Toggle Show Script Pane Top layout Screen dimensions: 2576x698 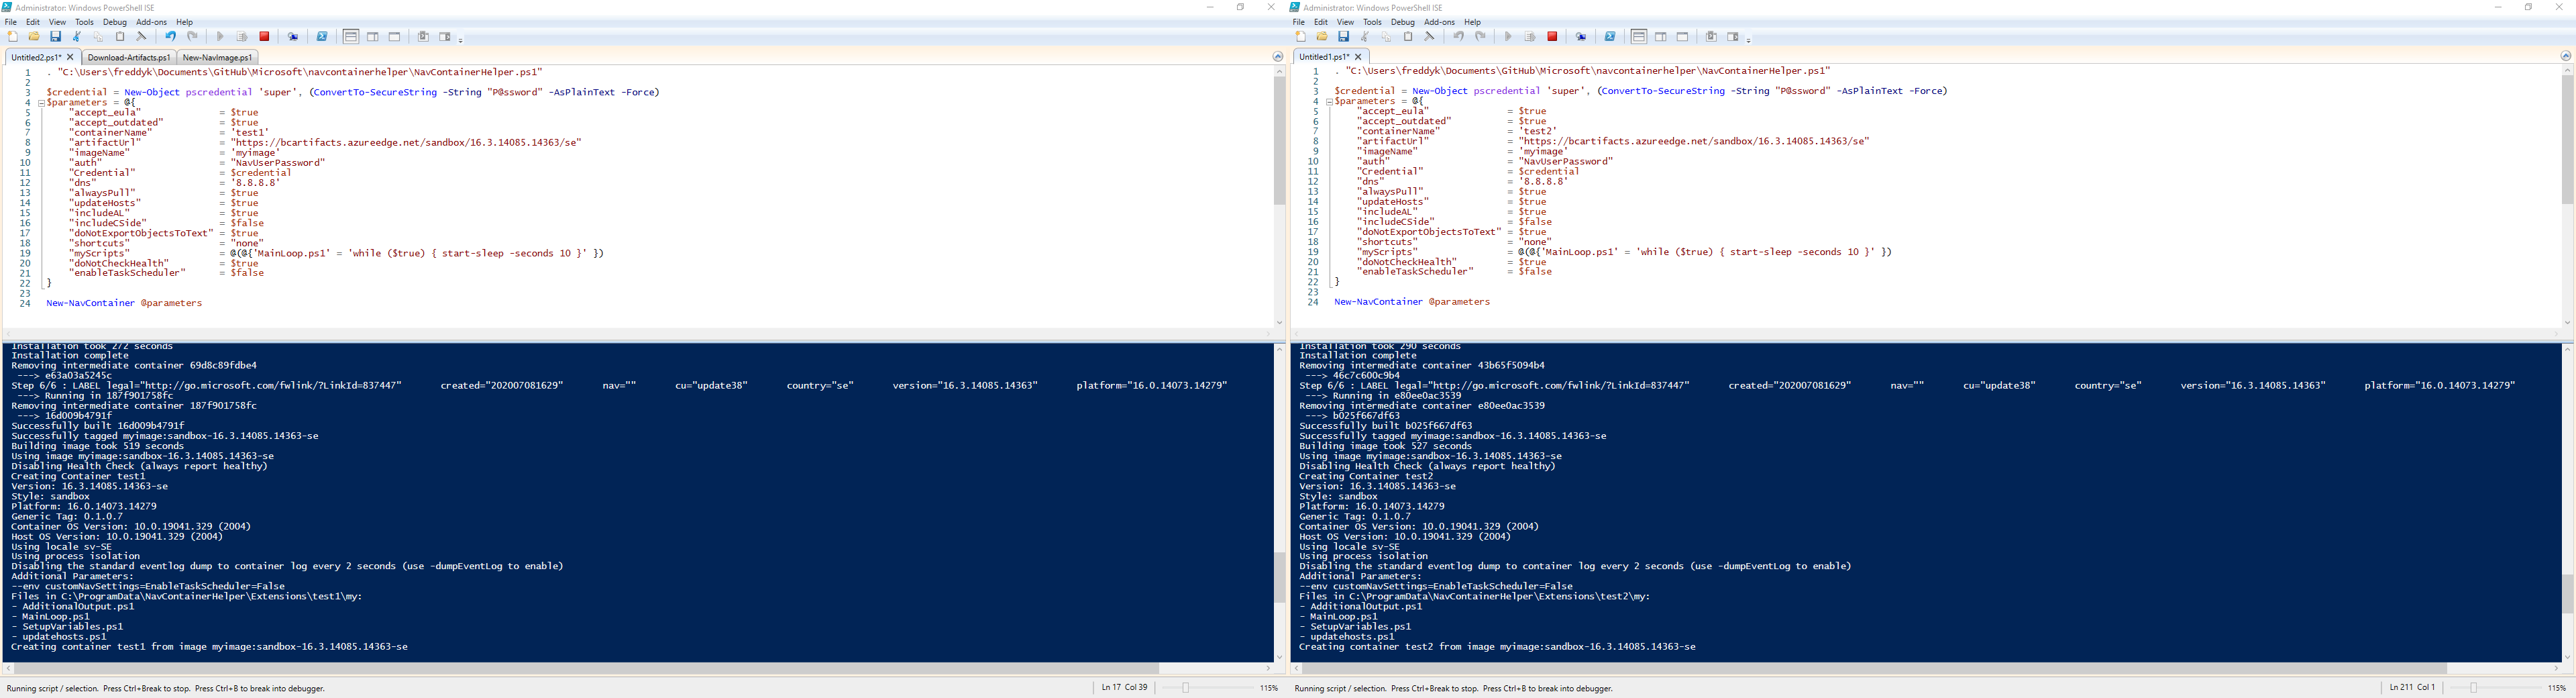tap(350, 36)
